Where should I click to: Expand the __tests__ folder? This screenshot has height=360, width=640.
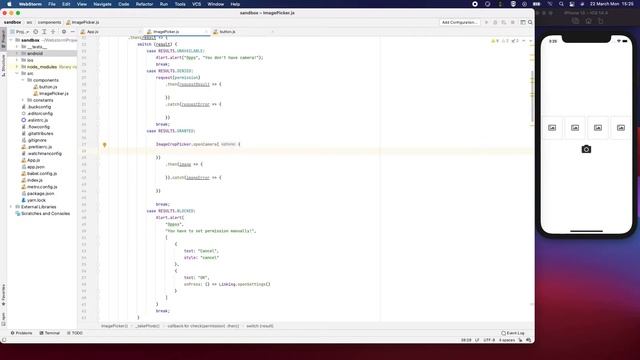click(17, 47)
